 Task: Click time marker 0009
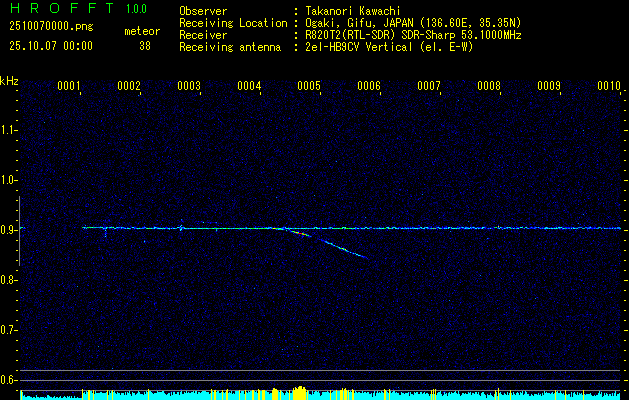coord(549,86)
